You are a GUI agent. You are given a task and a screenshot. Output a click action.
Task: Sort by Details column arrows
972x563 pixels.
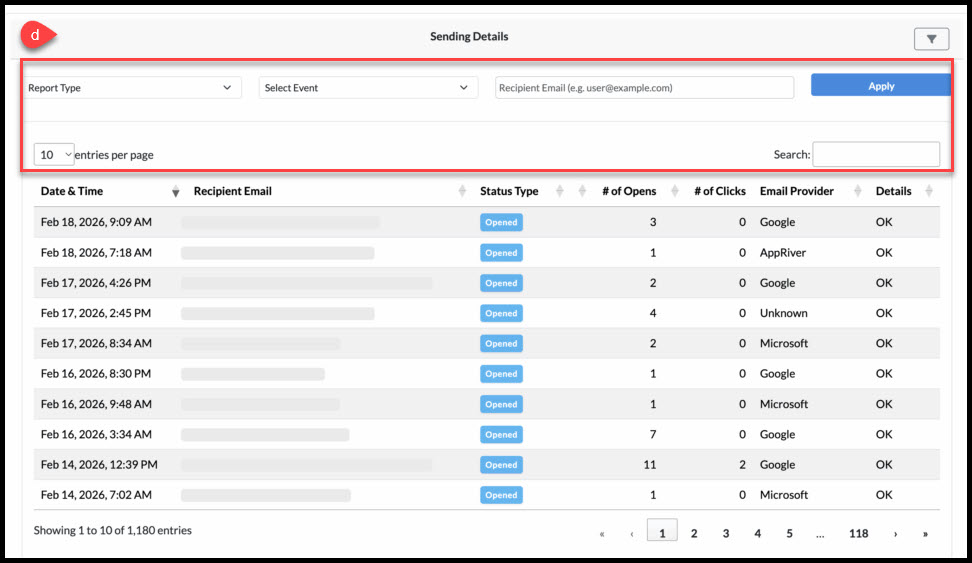tap(929, 191)
